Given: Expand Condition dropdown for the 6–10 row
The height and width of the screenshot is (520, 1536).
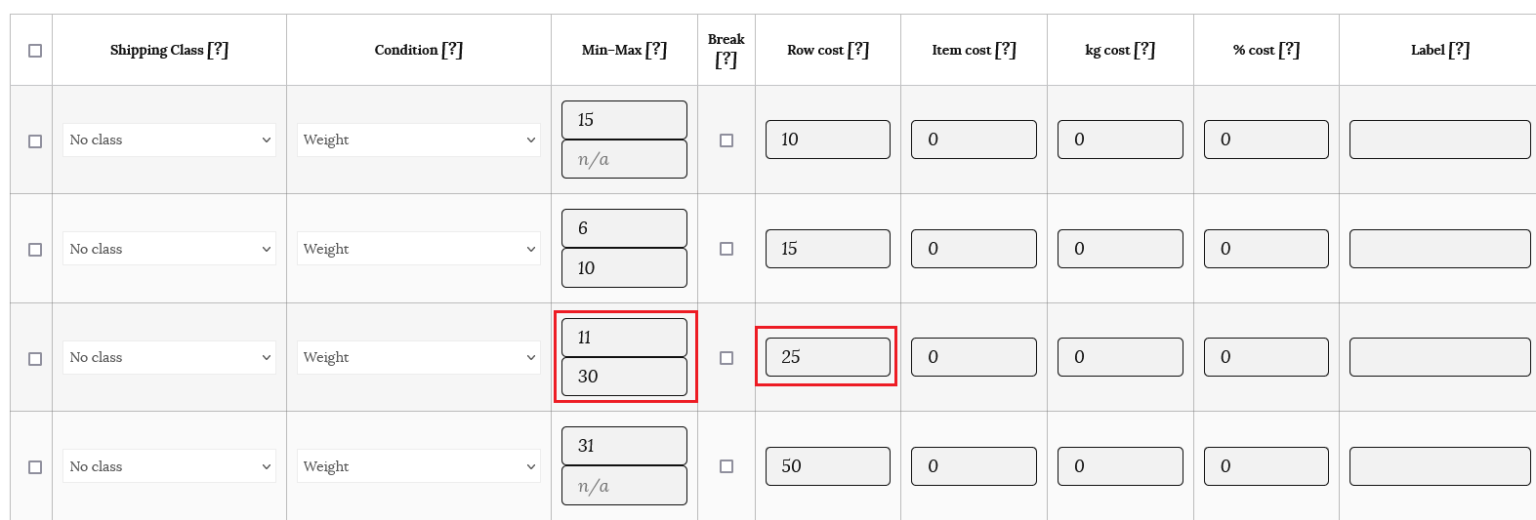Looking at the screenshot, I should point(419,249).
